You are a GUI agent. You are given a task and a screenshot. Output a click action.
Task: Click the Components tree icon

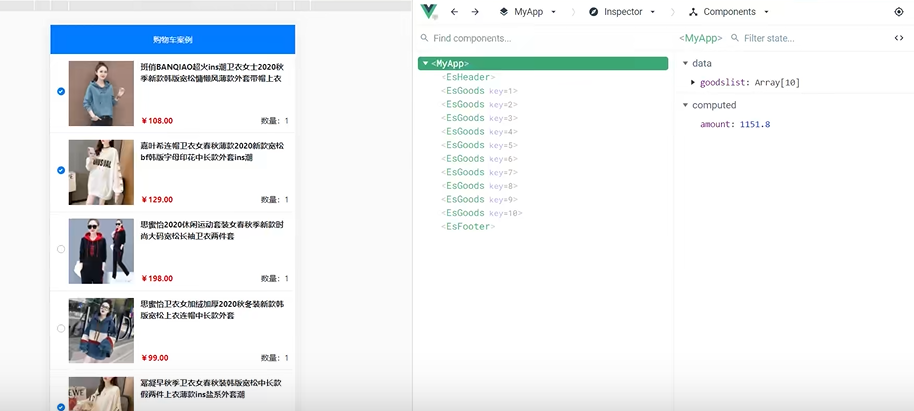point(693,12)
